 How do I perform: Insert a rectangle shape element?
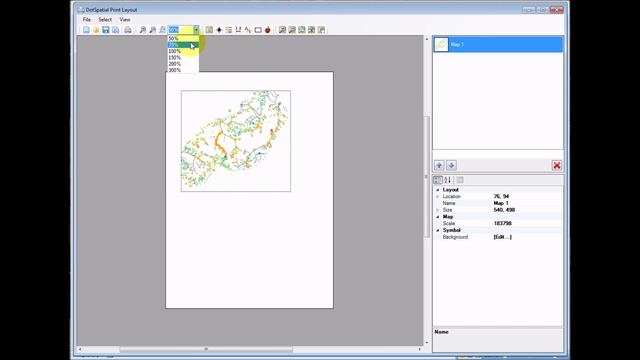[258, 30]
